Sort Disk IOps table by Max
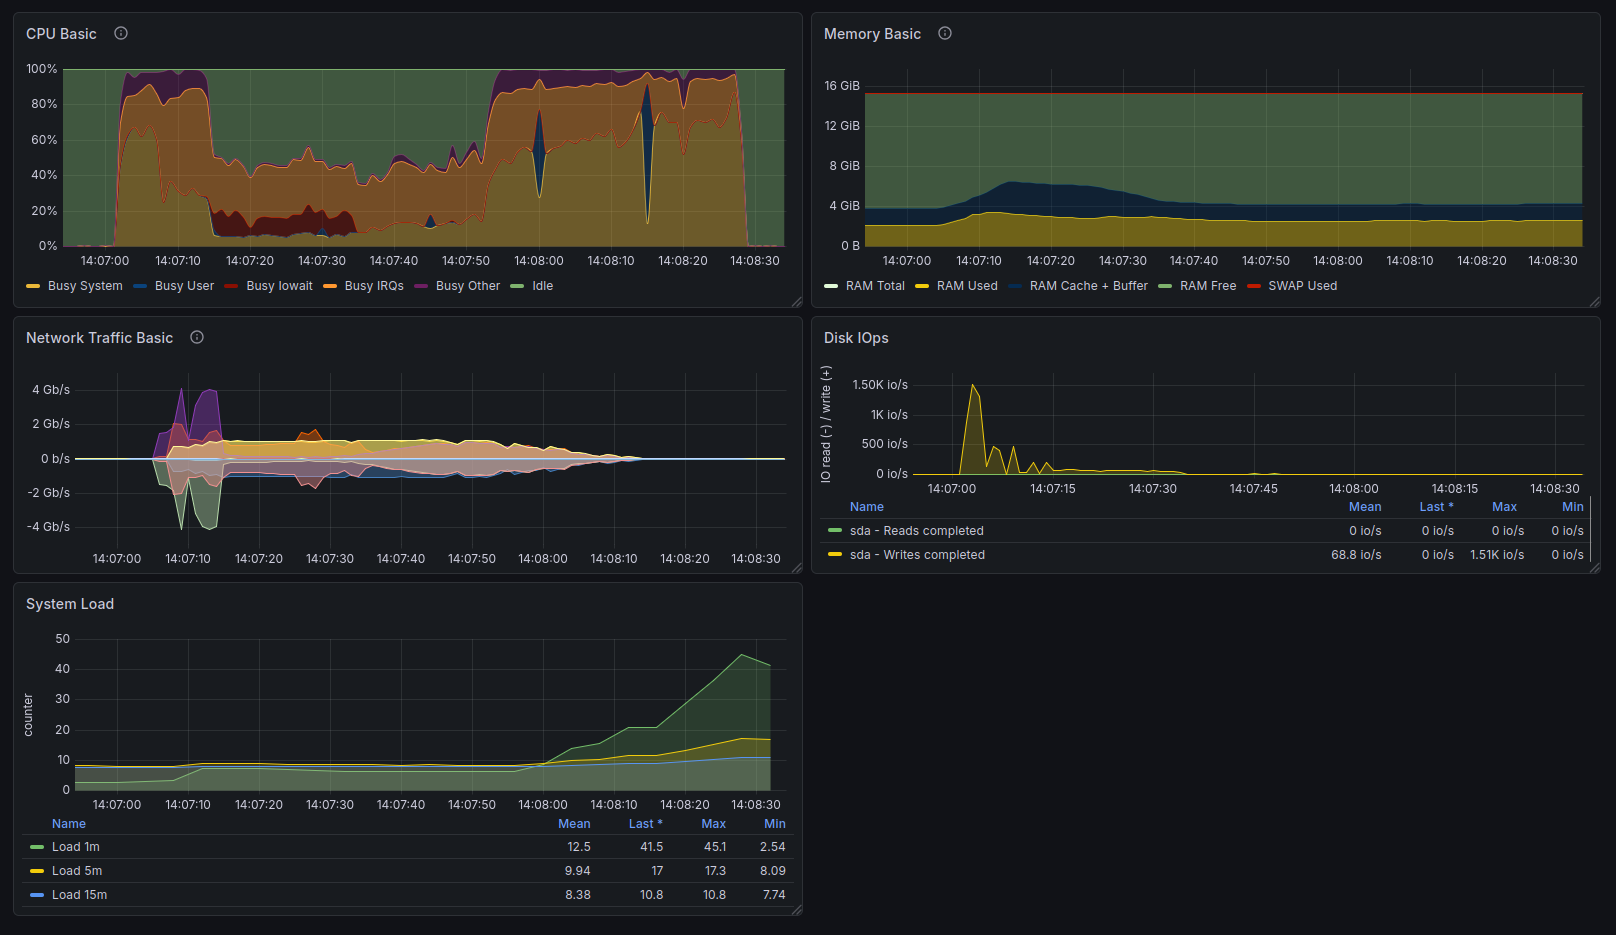 coord(1504,507)
